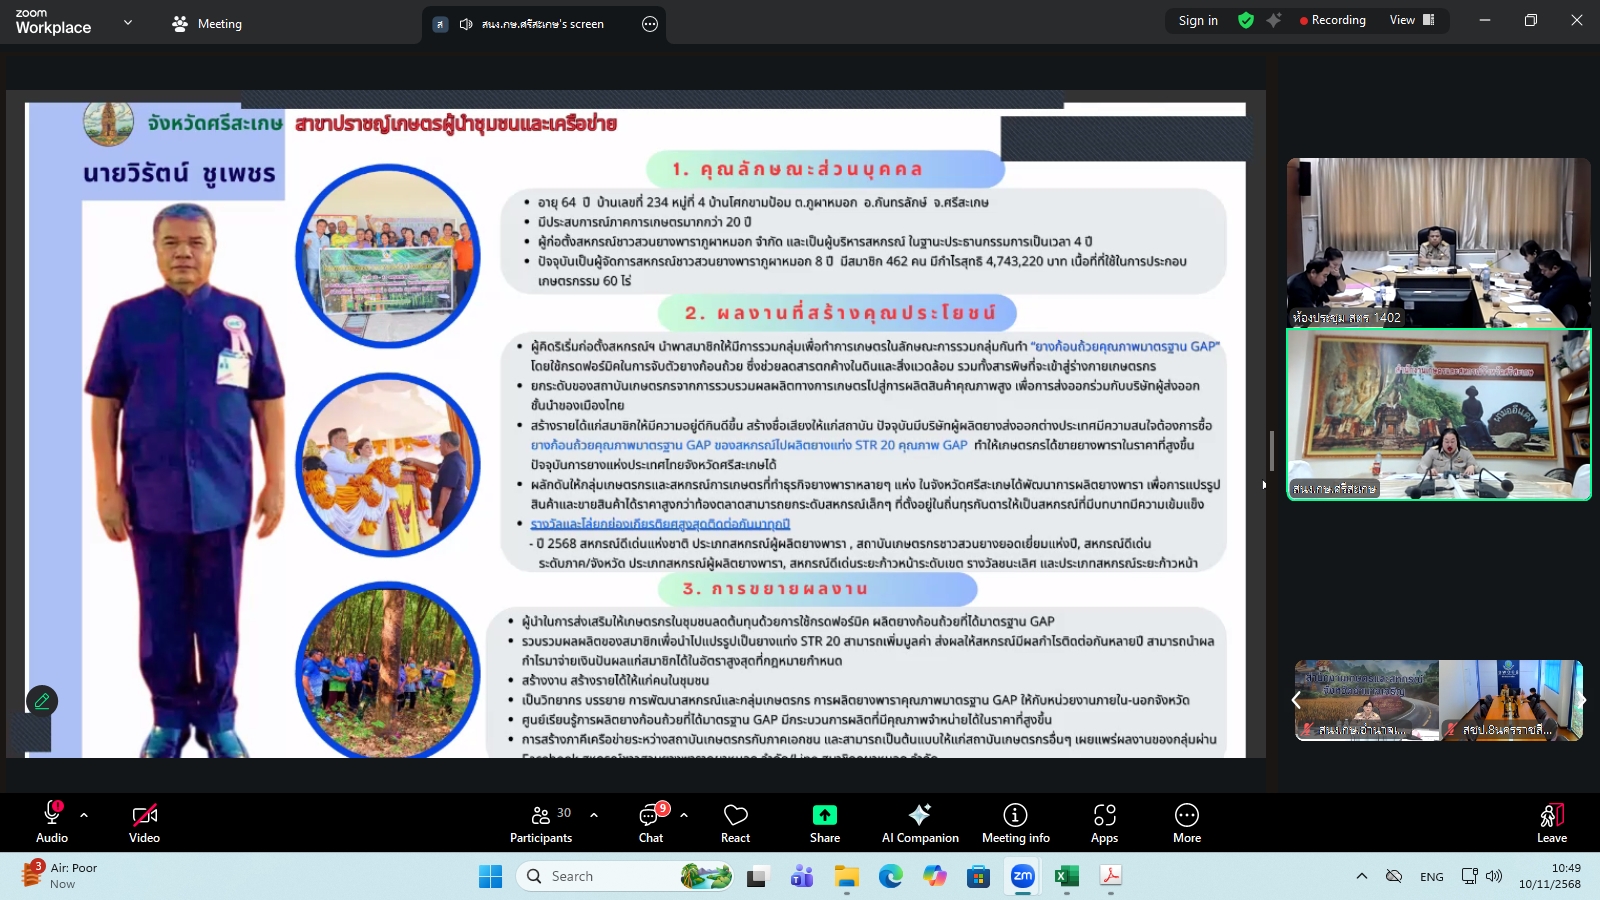Open the Zoom Workplace dropdown chevron
Viewport: 1600px width, 900px height.
(128, 22)
